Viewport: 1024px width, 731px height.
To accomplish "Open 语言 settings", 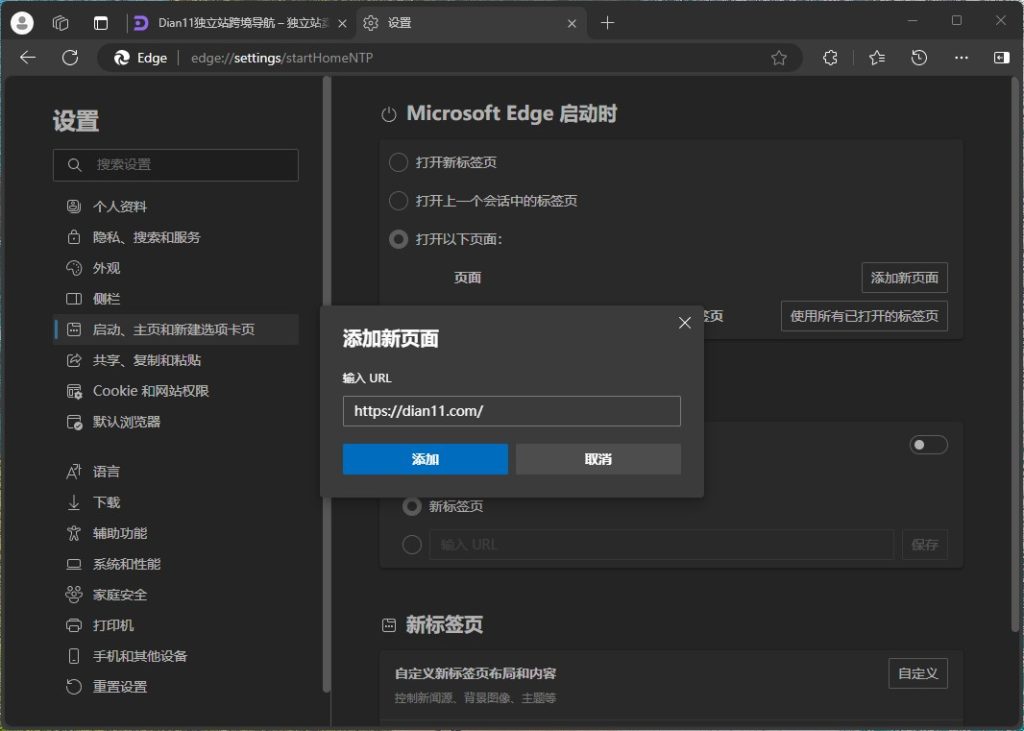I will click(176, 472).
